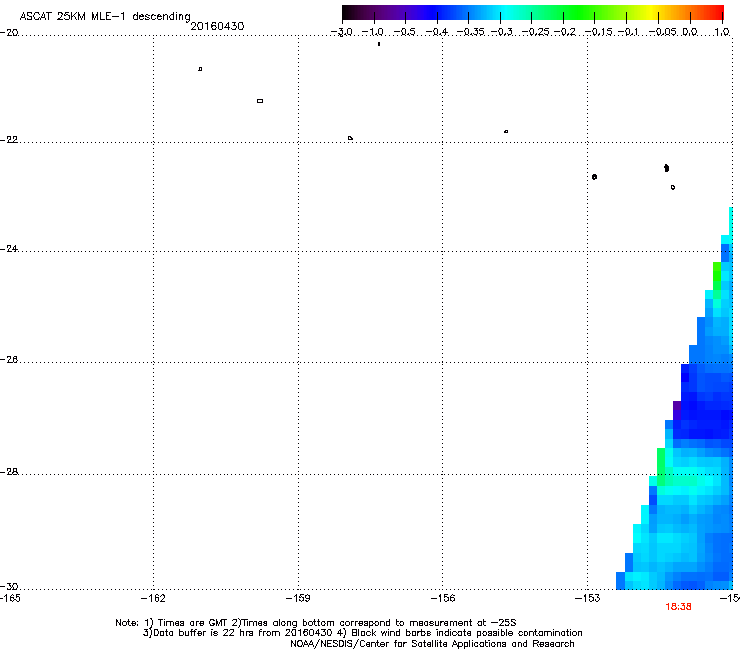Click the -28 latitude axis label

(x=9, y=472)
